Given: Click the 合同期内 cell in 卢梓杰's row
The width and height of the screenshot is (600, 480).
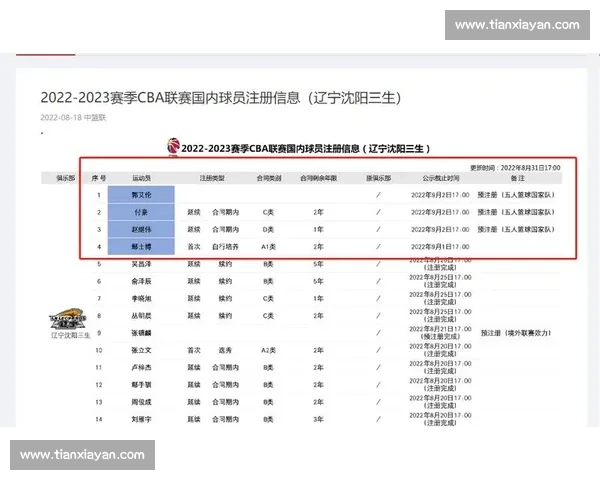Looking at the screenshot, I should tap(225, 367).
